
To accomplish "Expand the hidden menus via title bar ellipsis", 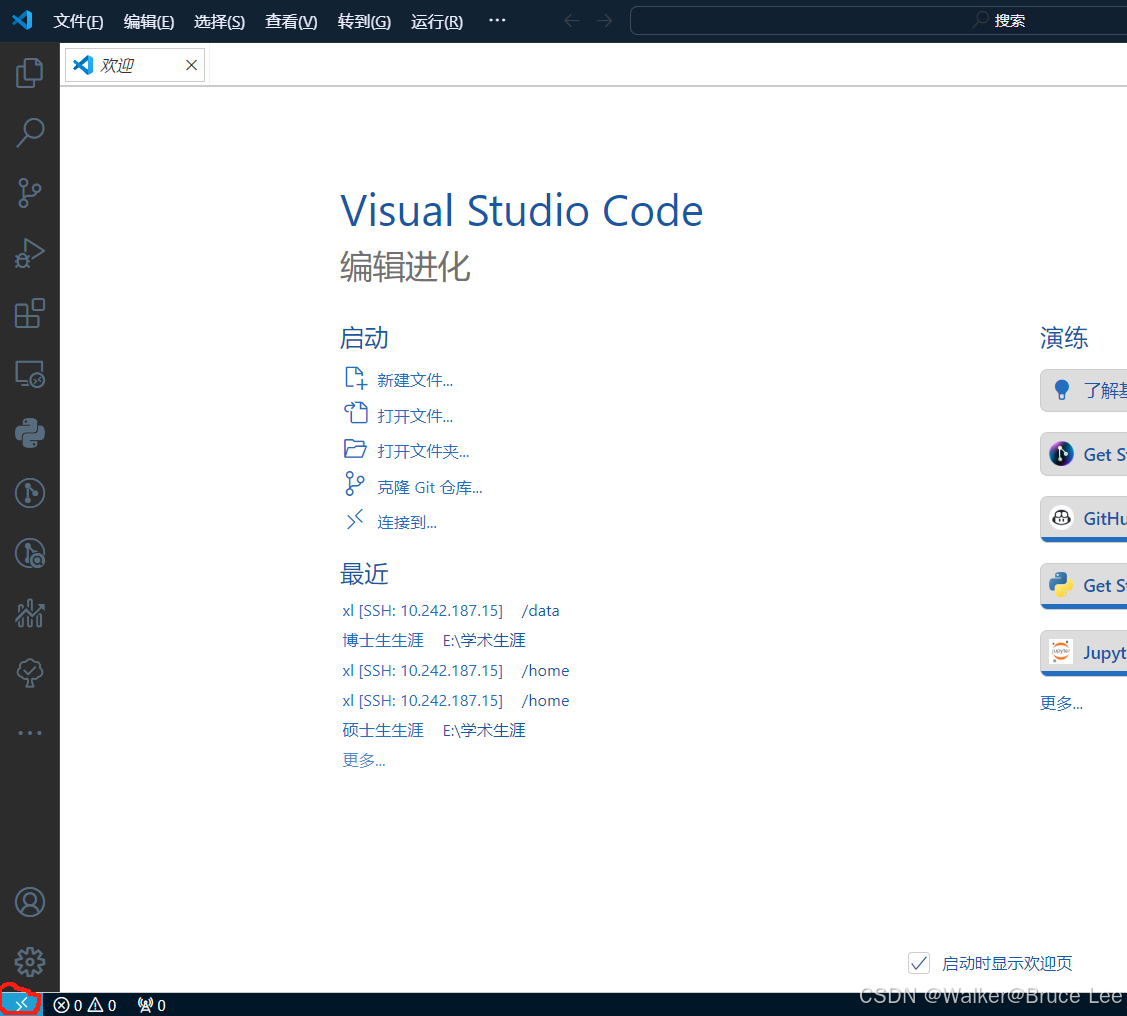I will tap(497, 21).
